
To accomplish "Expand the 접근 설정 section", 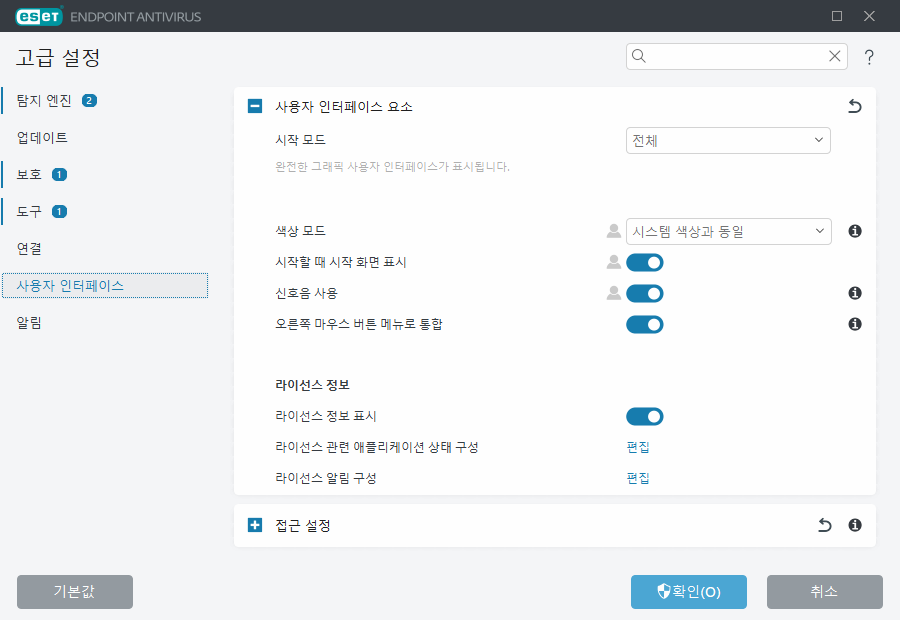I will click(x=255, y=524).
